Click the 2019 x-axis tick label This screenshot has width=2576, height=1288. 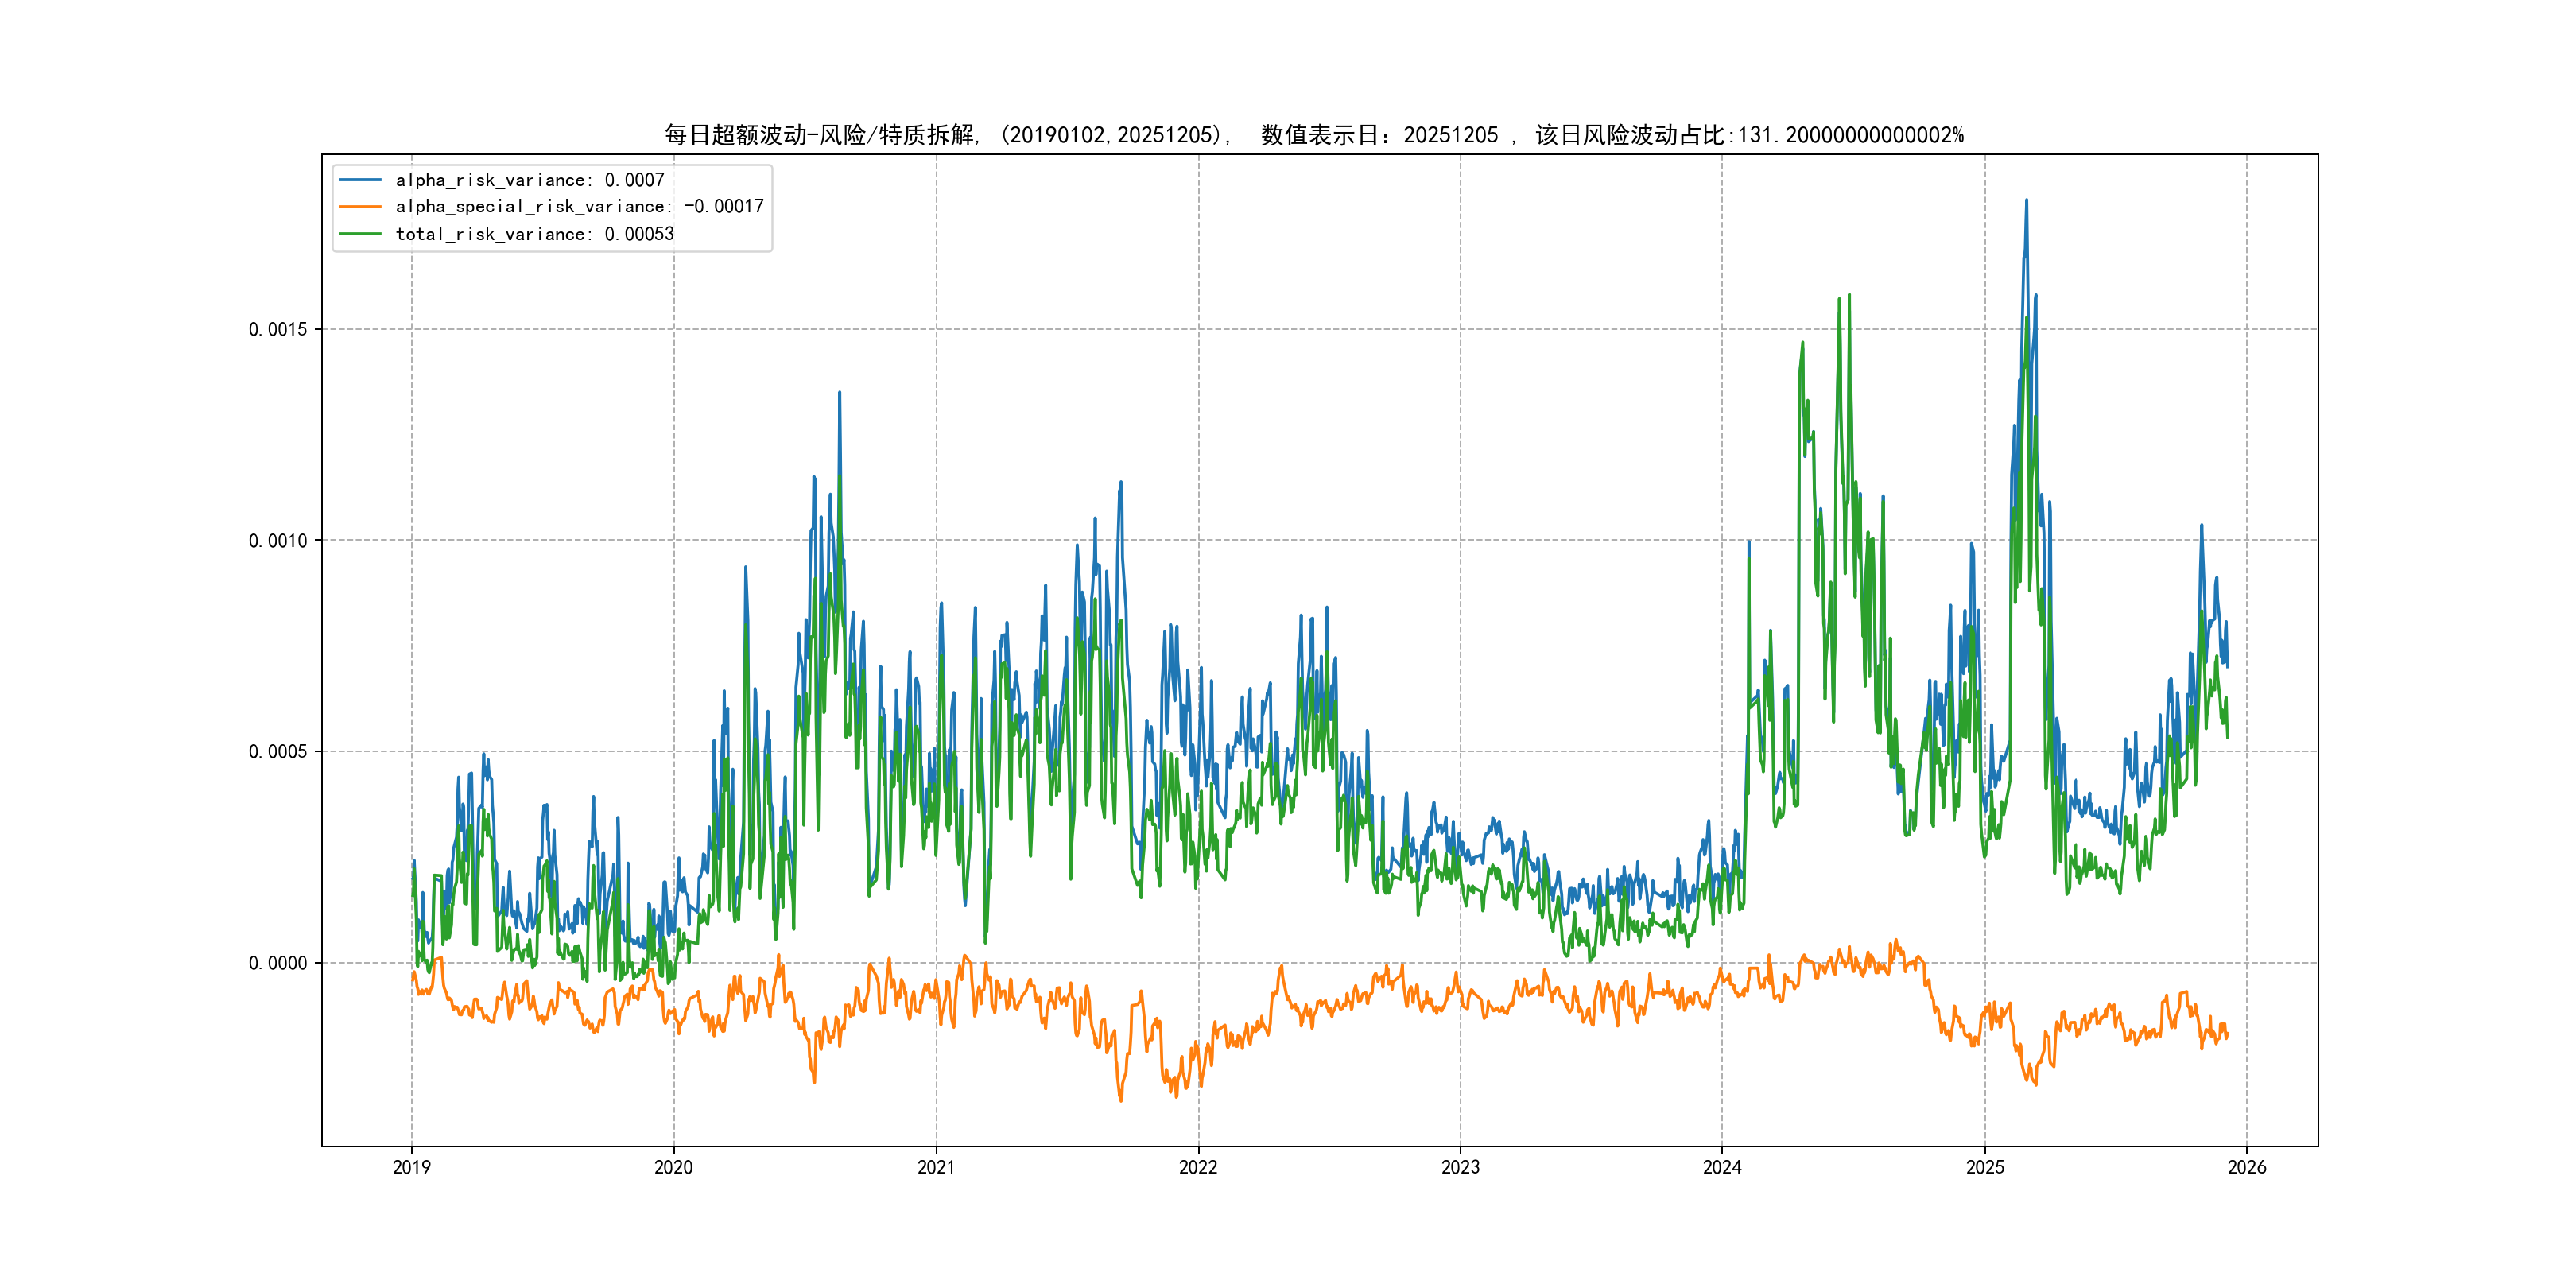(411, 1167)
